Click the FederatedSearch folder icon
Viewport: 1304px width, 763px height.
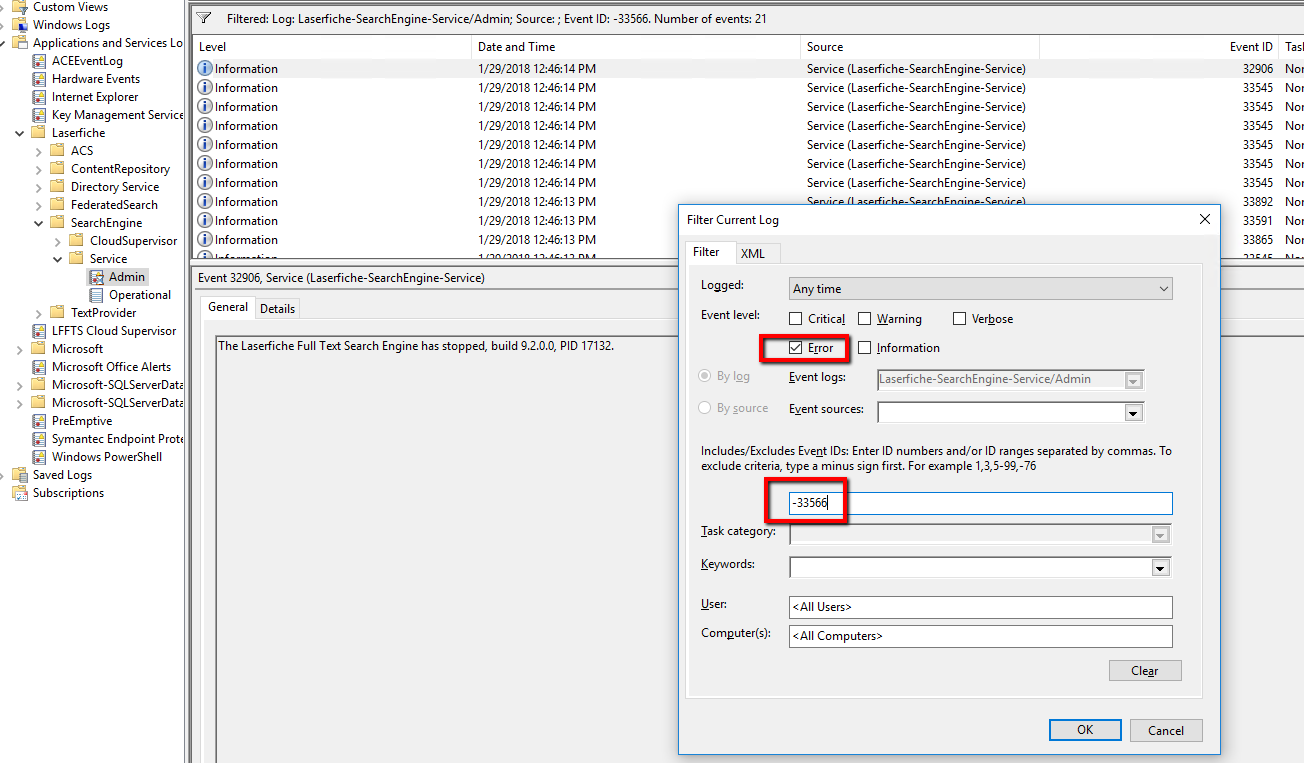pos(59,205)
